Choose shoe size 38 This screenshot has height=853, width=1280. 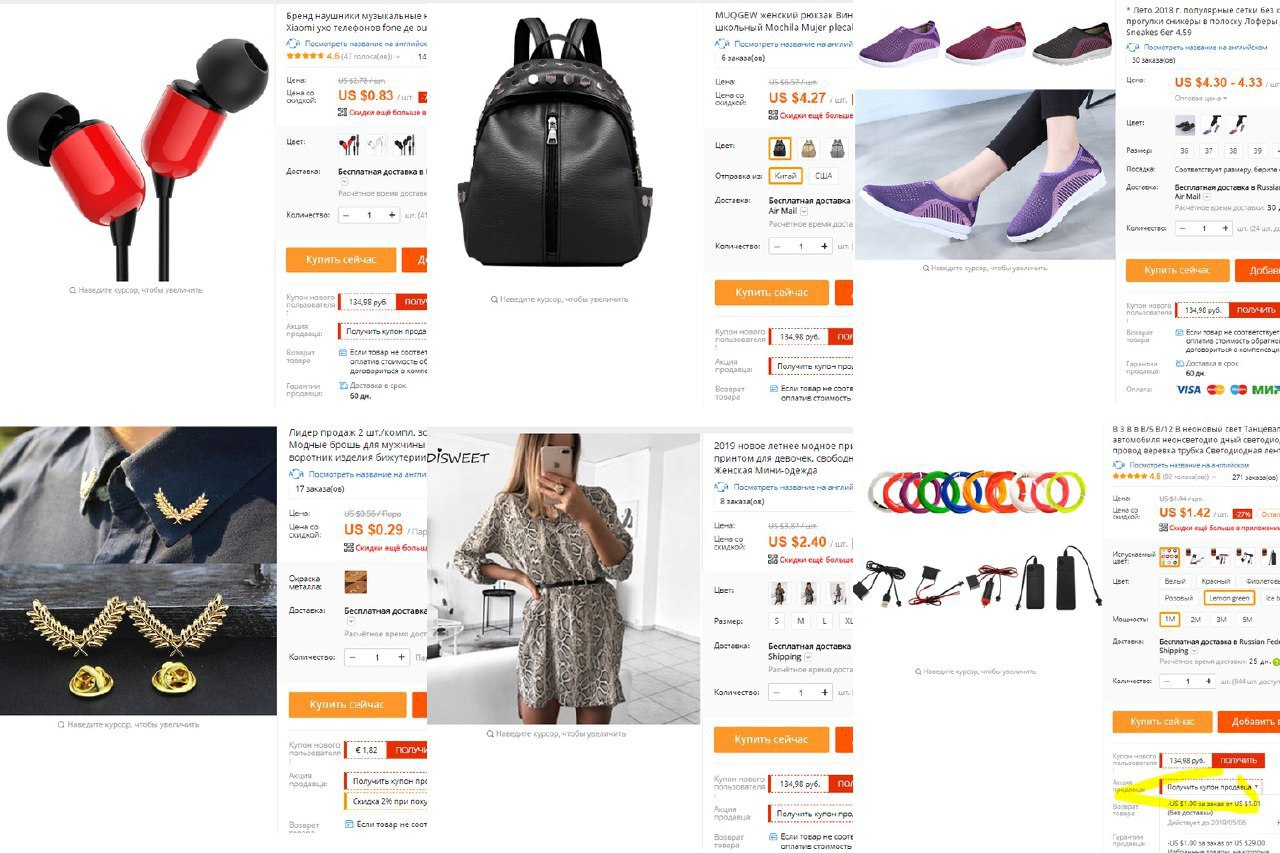coord(1233,151)
